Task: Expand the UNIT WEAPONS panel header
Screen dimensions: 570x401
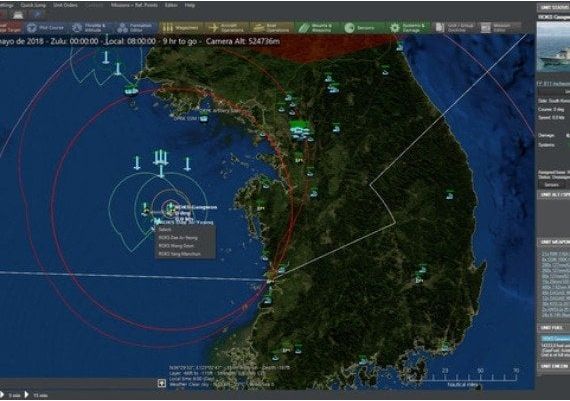Action: tap(554, 242)
